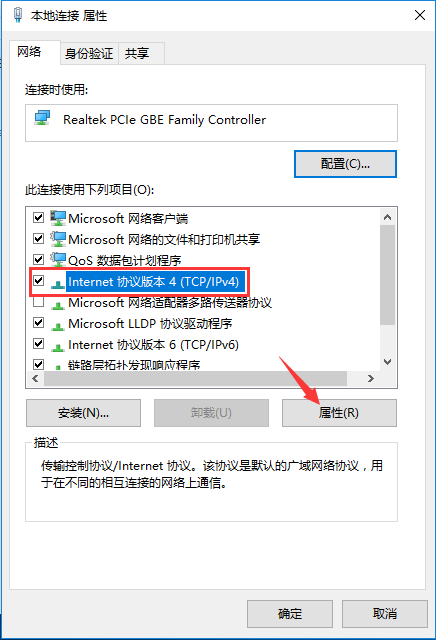Click the Microsoft LLDP 协议驱动程序 icon

(58, 326)
